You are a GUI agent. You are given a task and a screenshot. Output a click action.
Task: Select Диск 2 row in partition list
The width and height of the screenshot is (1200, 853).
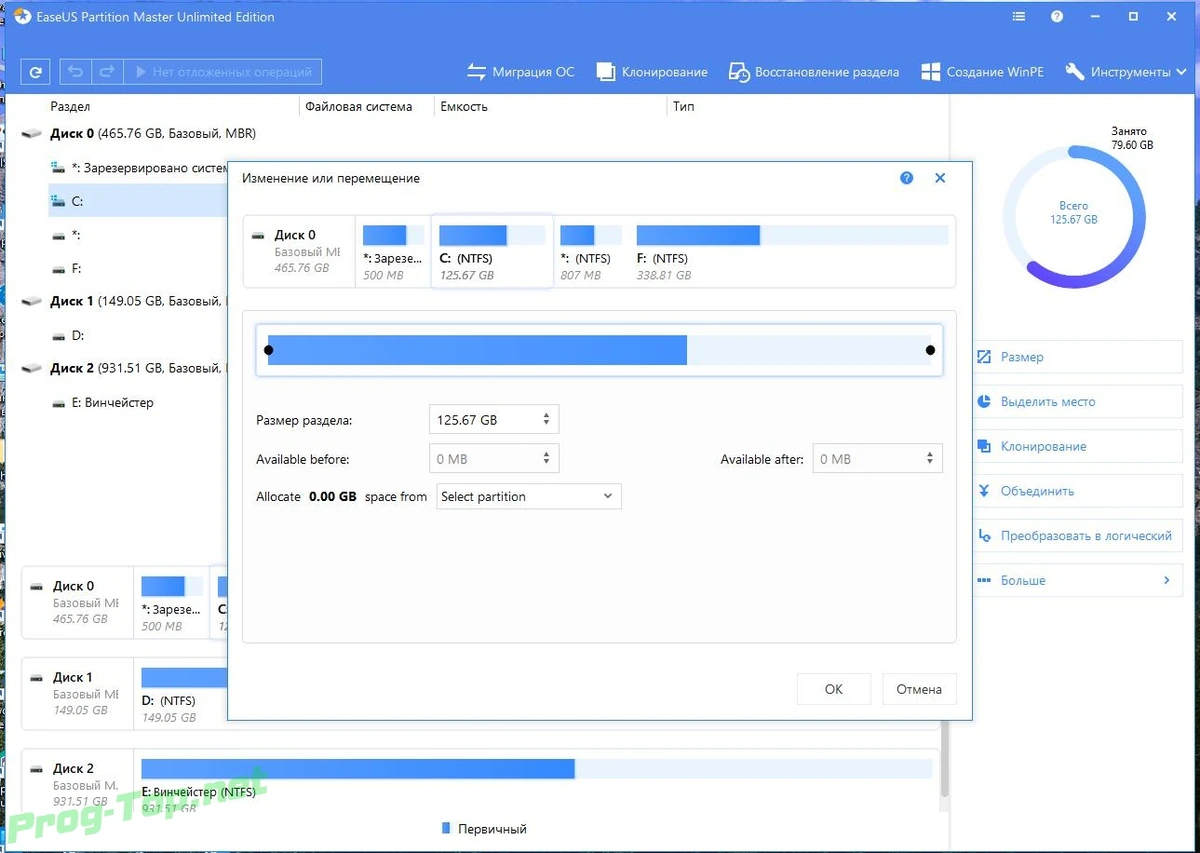coord(125,368)
